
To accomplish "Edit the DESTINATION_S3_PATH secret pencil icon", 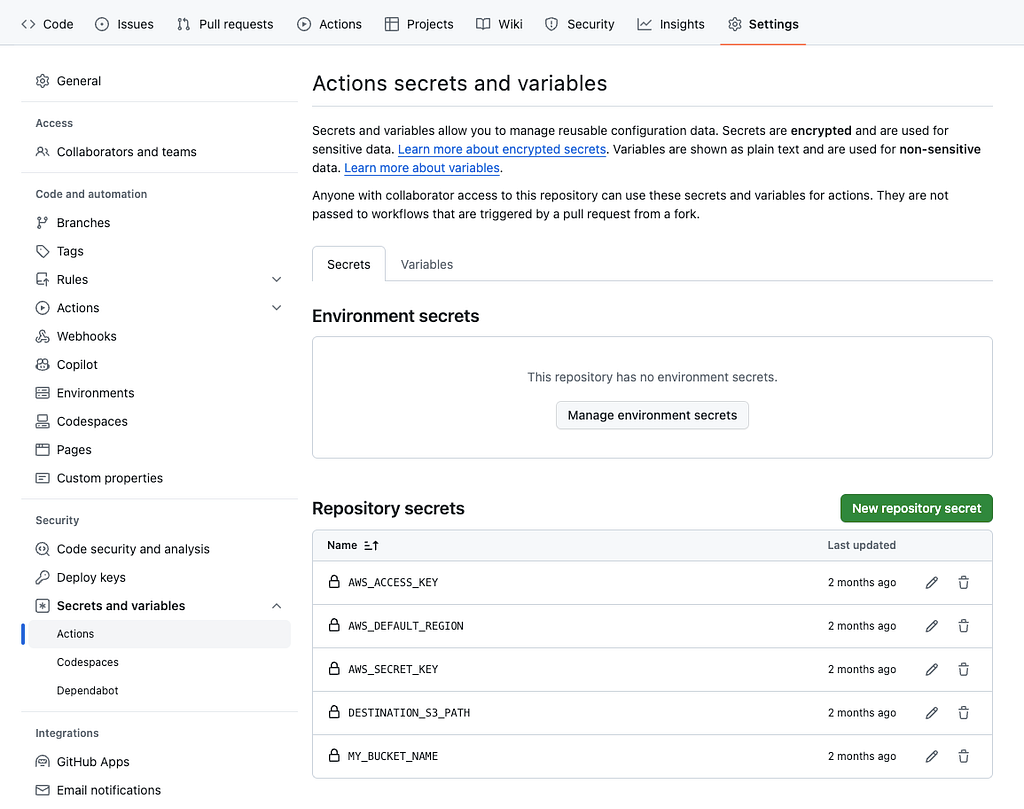I will click(931, 713).
